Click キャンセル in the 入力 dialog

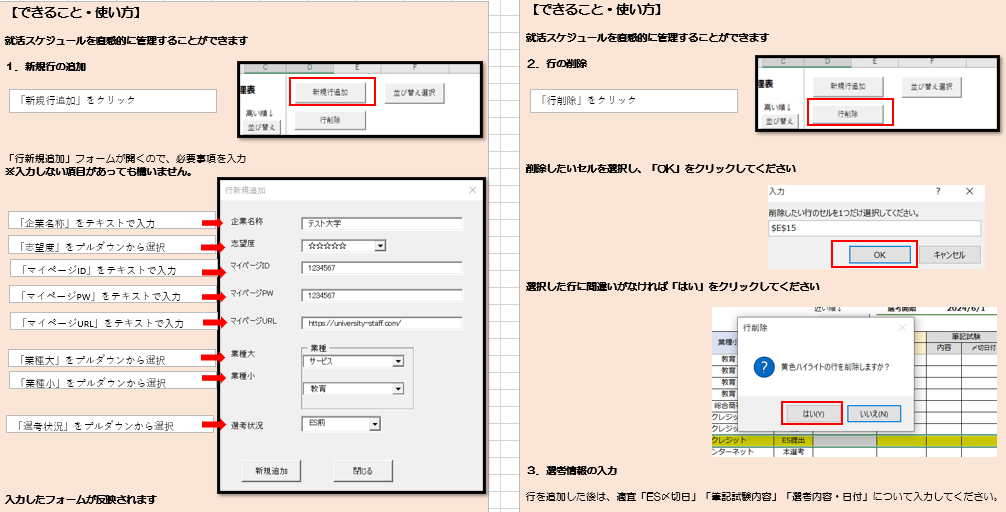[x=950, y=255]
